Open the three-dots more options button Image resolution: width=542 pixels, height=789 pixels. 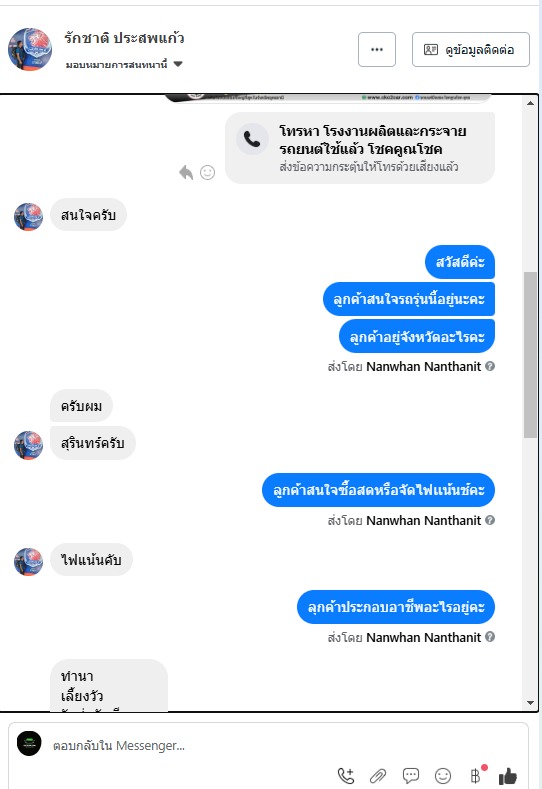[377, 49]
